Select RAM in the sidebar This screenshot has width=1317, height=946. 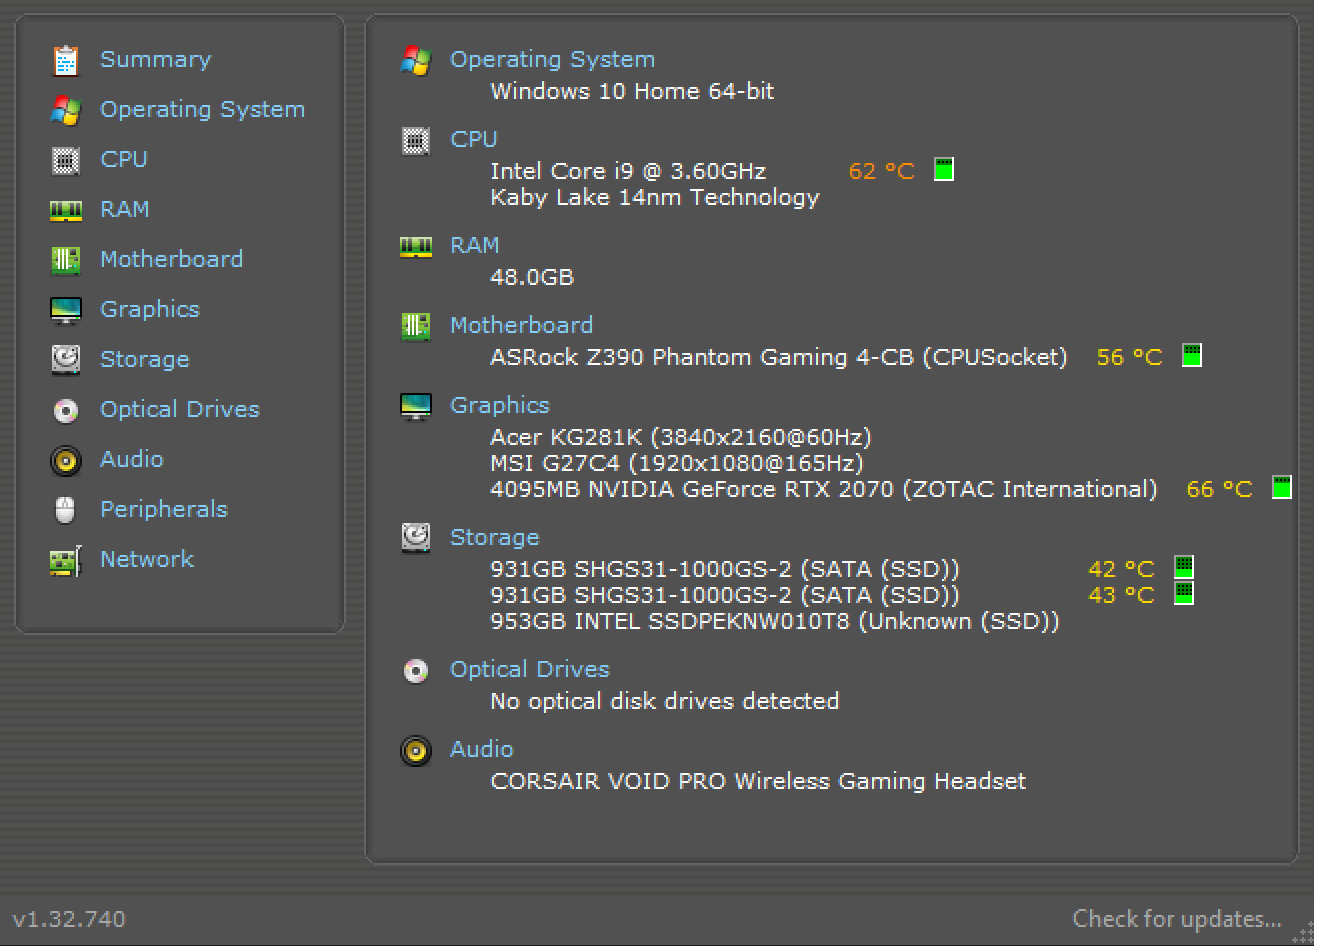(125, 210)
